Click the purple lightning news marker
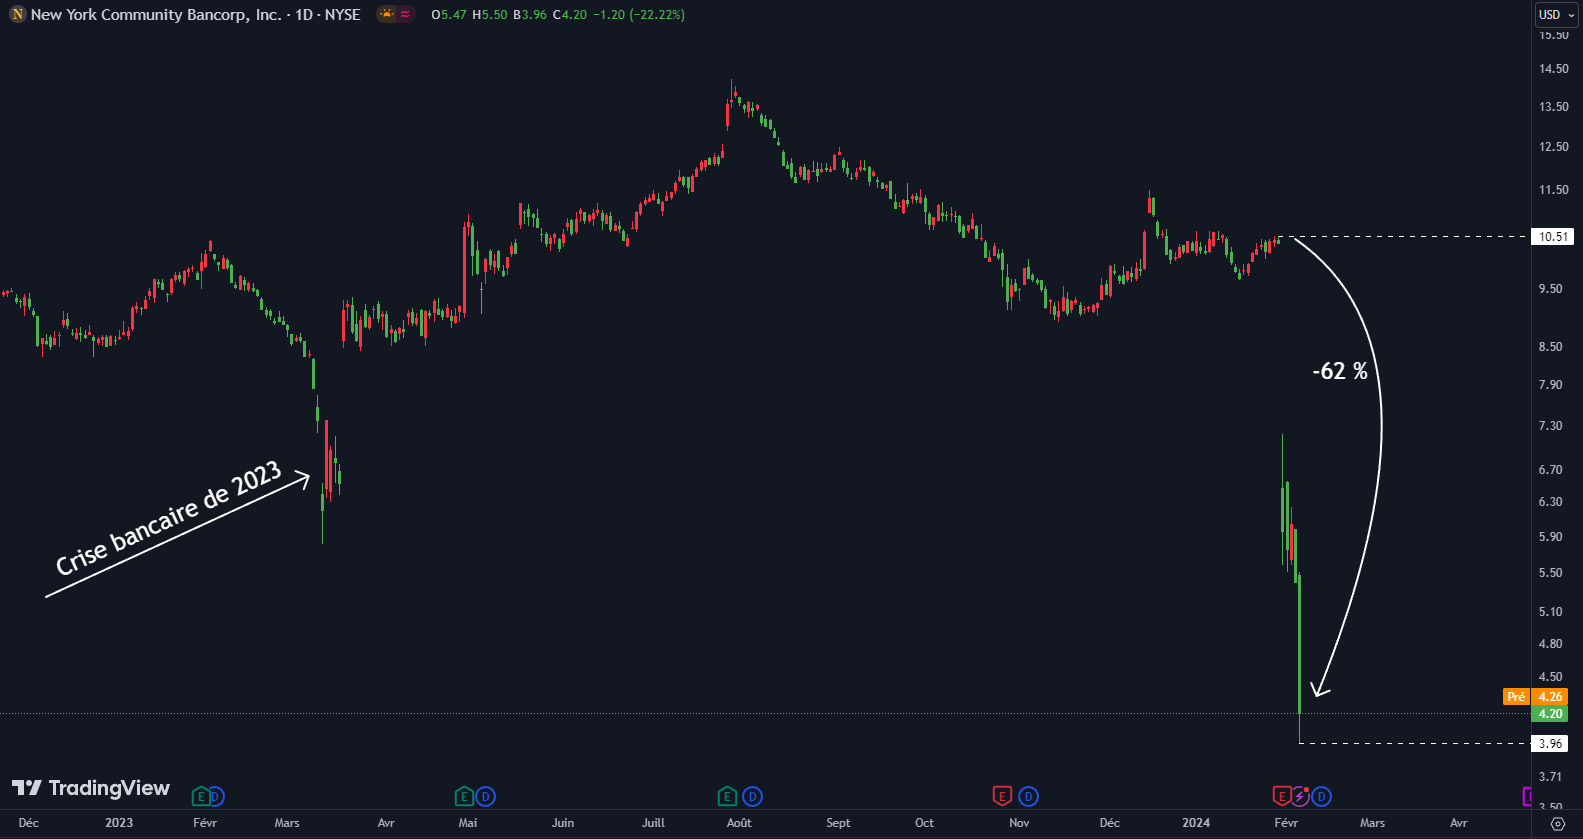The width and height of the screenshot is (1583, 839). pos(1300,797)
